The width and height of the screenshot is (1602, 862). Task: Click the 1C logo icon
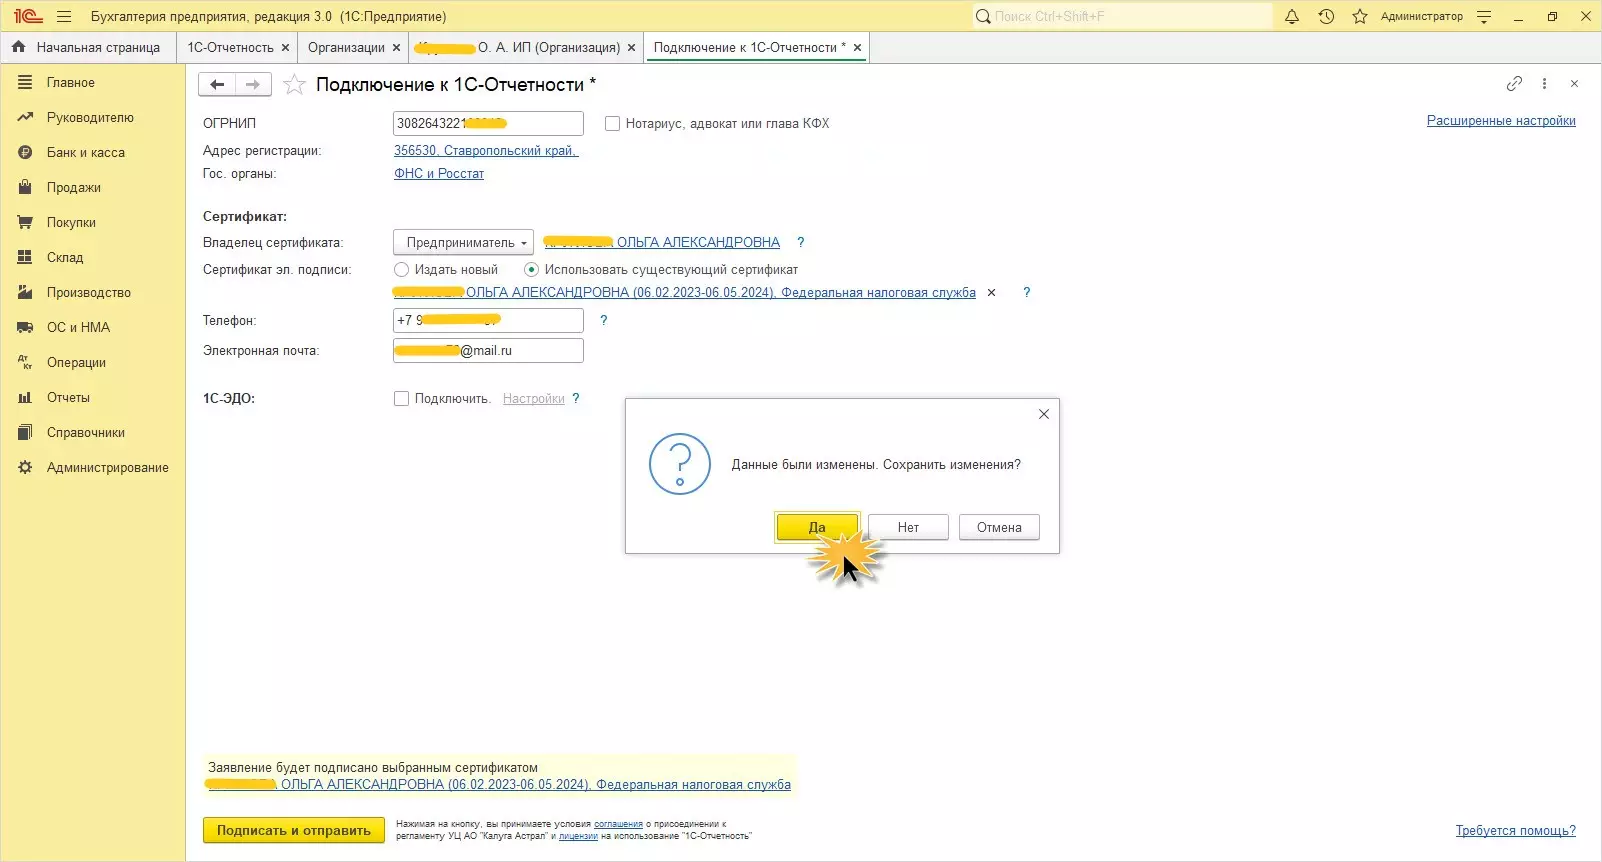tap(28, 16)
